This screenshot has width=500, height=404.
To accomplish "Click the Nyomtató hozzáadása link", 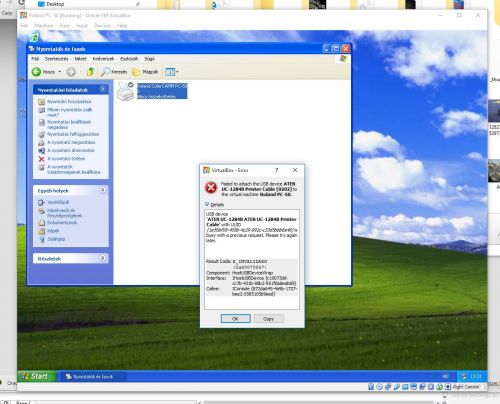I will [x=69, y=101].
